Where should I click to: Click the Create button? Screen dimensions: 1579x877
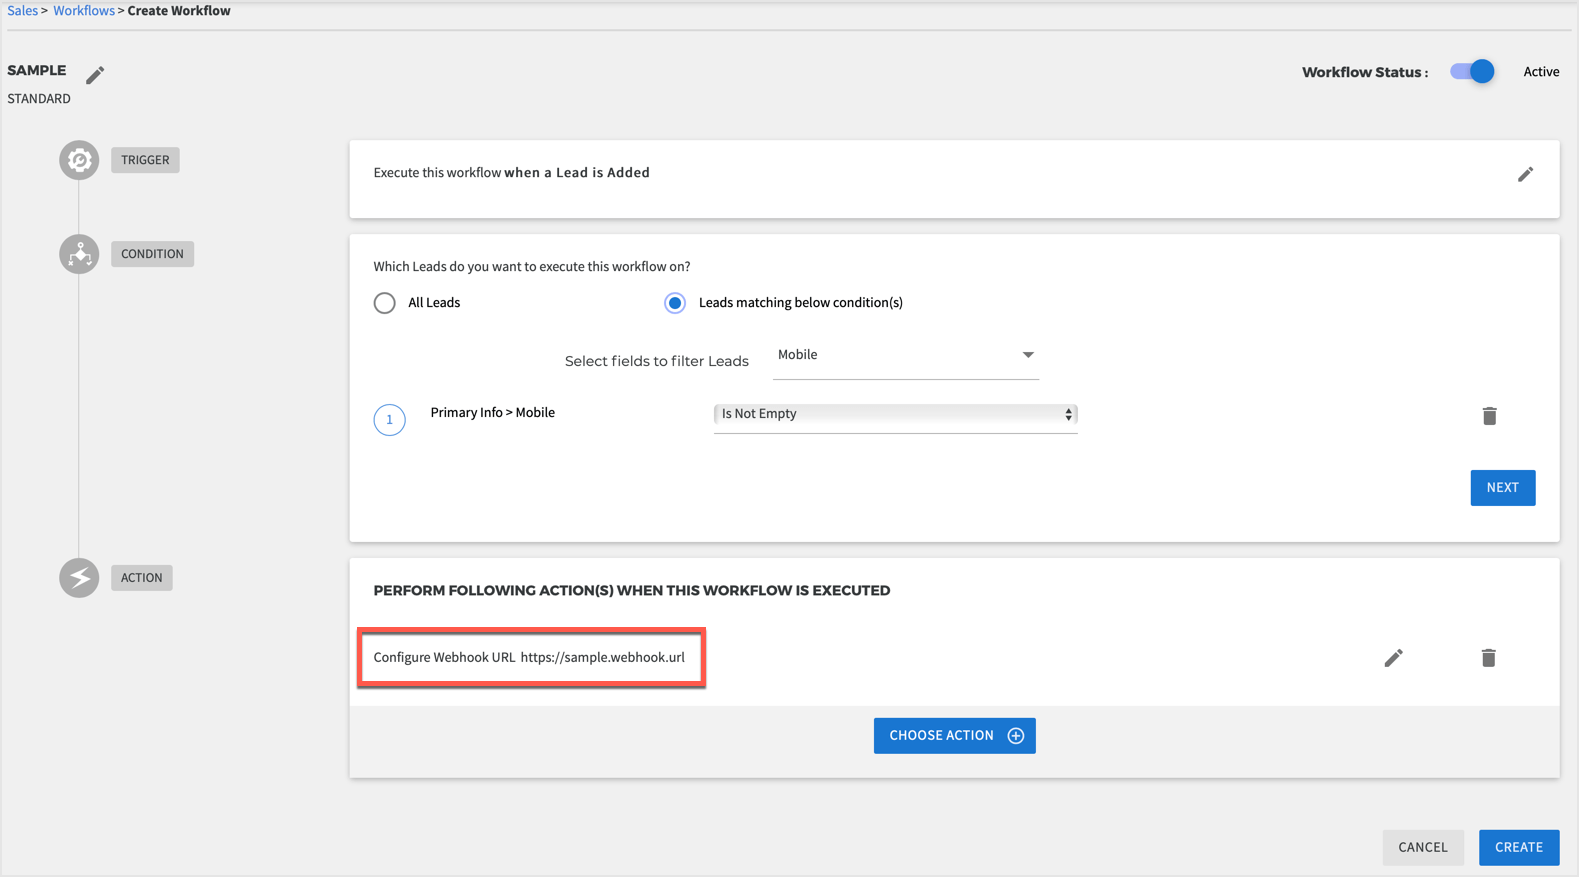1518,847
